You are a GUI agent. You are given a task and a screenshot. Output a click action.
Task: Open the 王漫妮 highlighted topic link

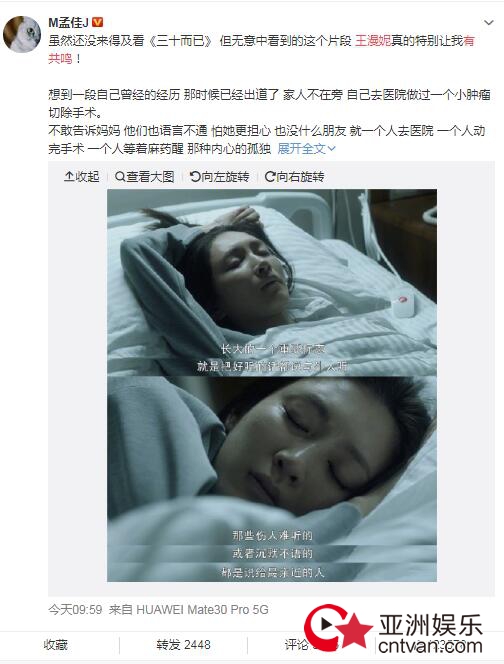pyautogui.click(x=373, y=41)
